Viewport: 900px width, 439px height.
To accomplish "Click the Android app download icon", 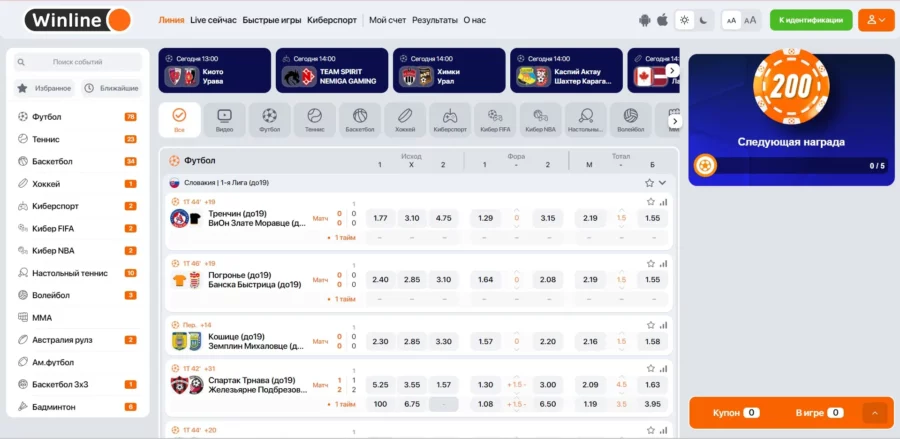I will pos(644,20).
